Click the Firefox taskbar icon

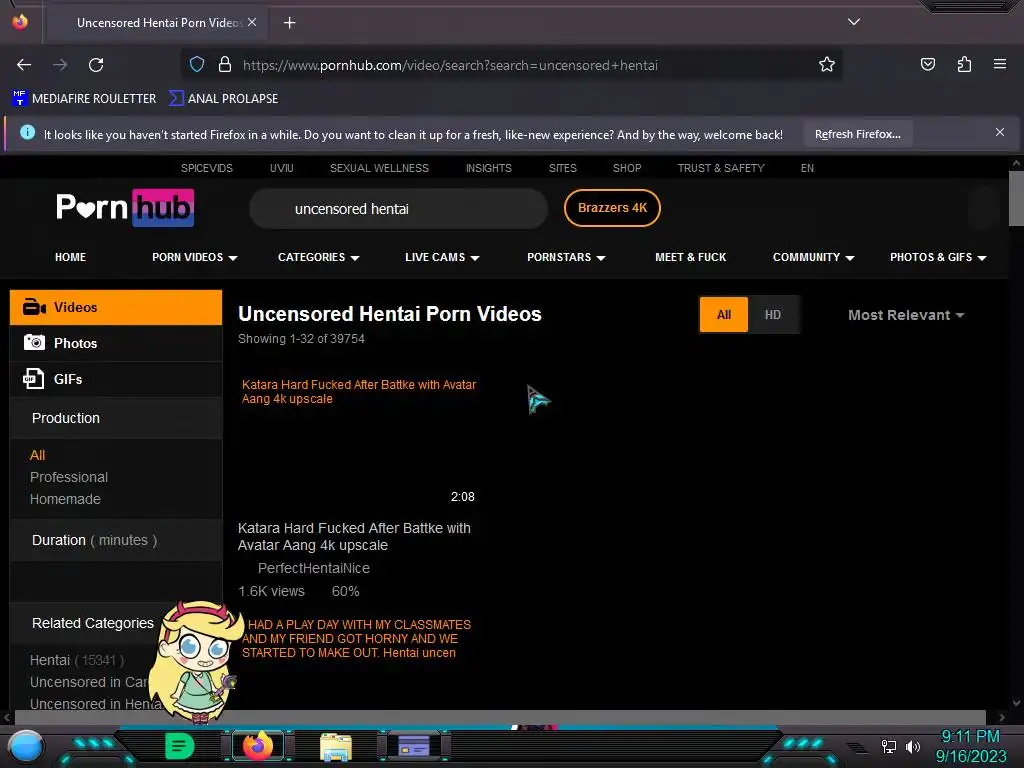(257, 746)
